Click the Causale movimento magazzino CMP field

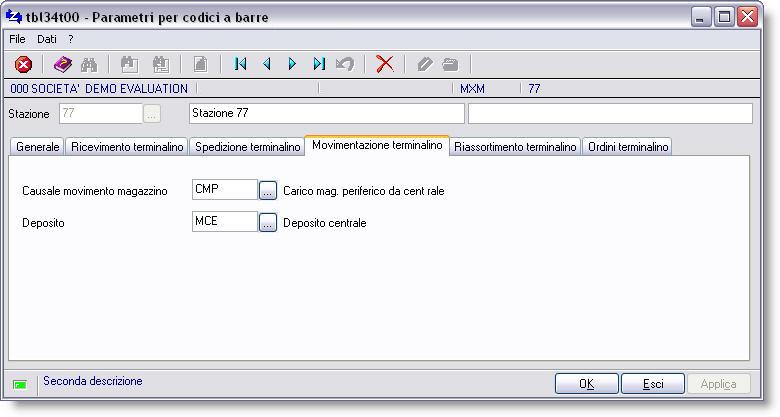pyautogui.click(x=224, y=190)
